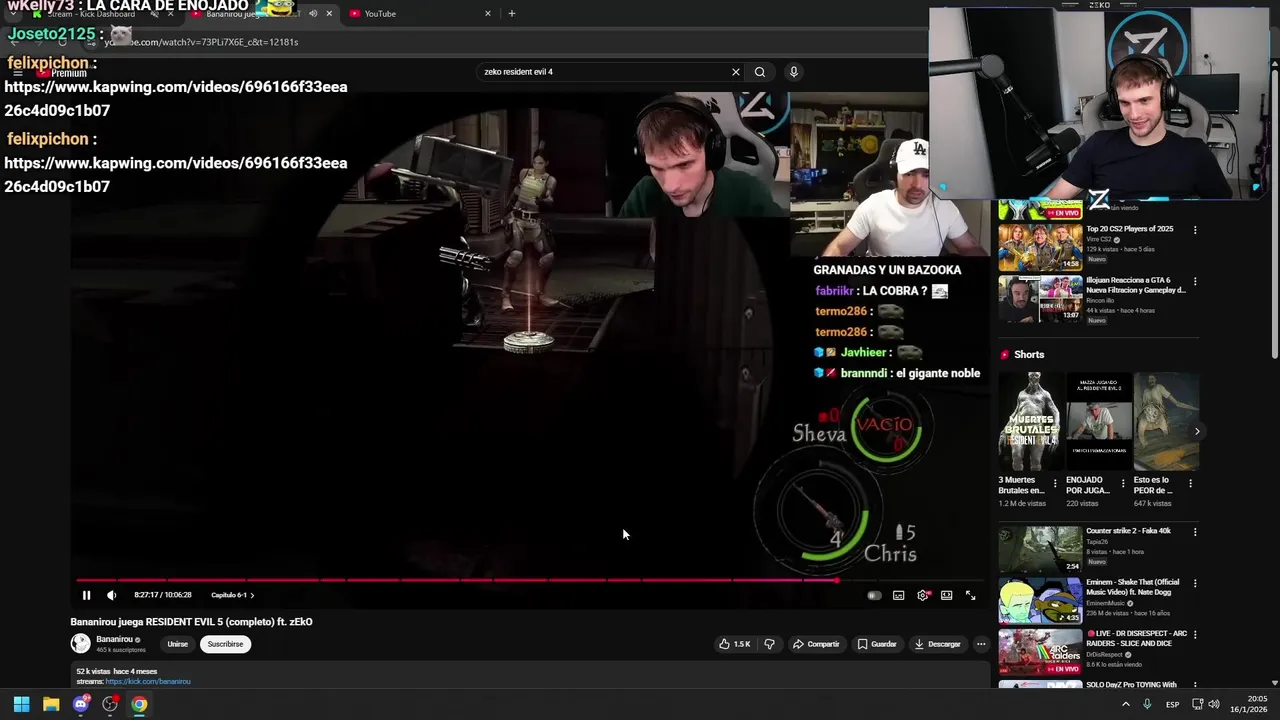Open the YouTube hamburger guide menu

pyautogui.click(x=17, y=73)
